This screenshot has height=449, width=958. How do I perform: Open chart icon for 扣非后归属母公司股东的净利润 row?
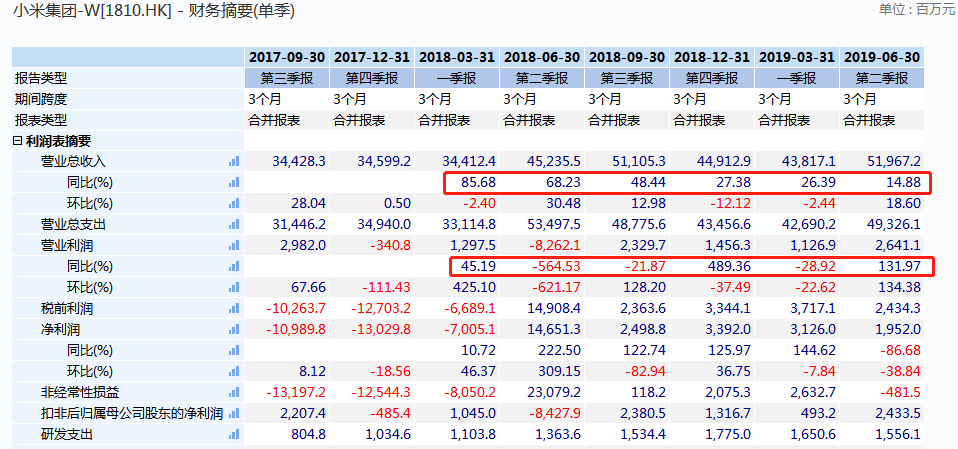(x=234, y=414)
